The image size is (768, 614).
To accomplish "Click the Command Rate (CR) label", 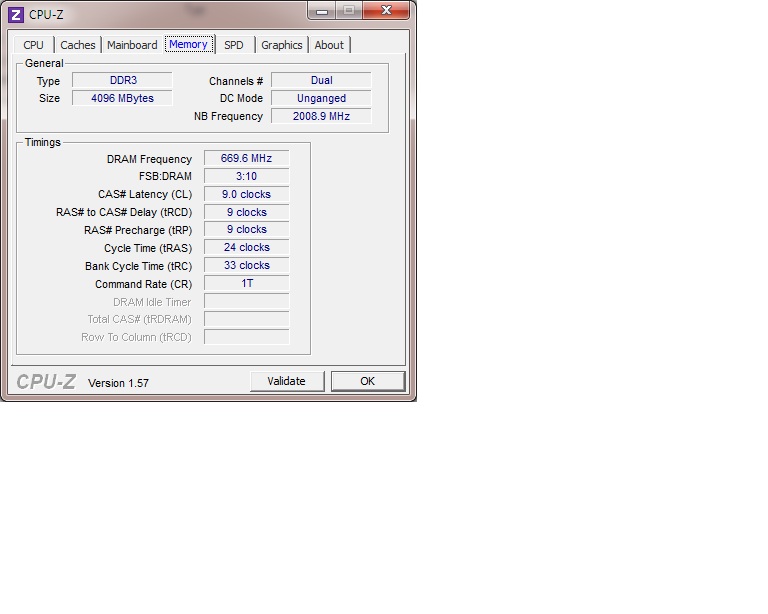I will point(144,284).
